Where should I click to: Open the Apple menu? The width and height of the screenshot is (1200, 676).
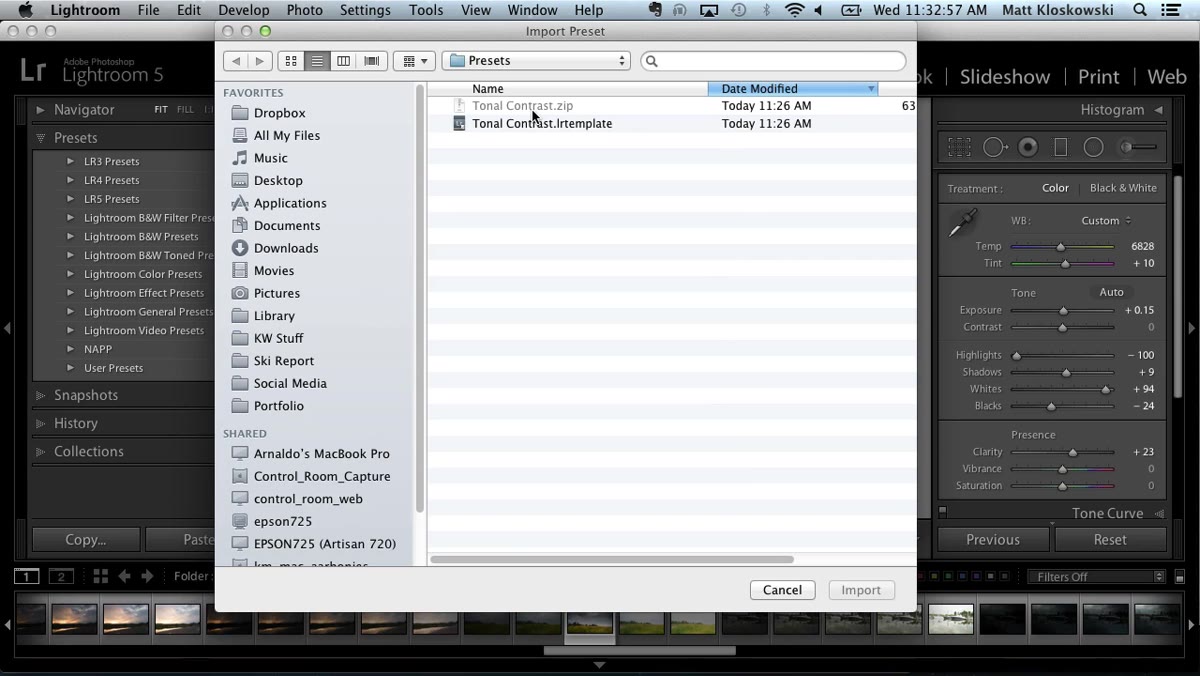tap(26, 10)
